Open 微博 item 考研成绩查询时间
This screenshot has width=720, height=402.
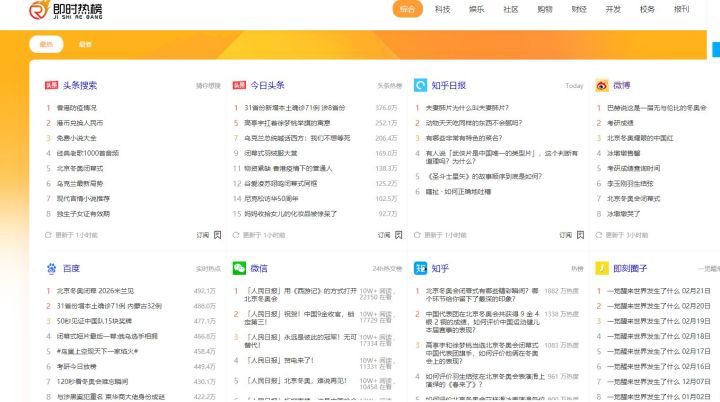633,168
